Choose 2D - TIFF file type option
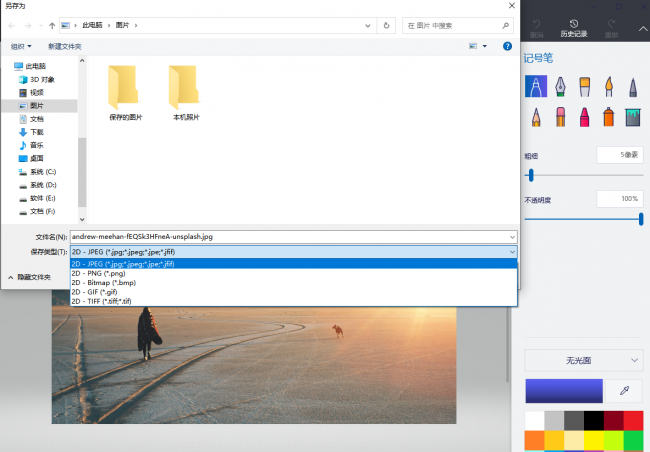Screen dimensions: 650x452 point(293,301)
